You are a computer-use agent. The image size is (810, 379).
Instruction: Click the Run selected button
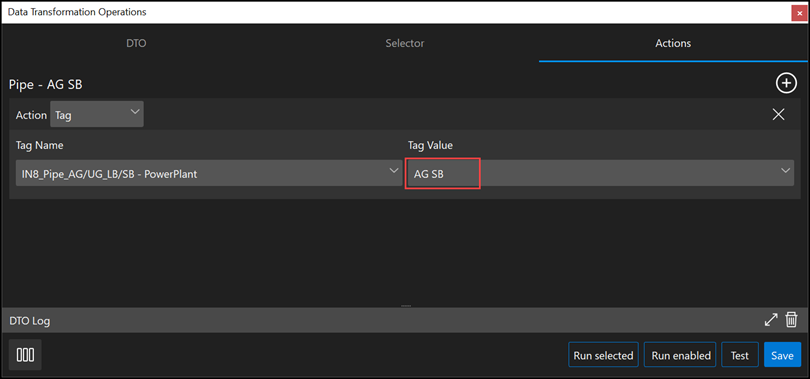coord(603,355)
